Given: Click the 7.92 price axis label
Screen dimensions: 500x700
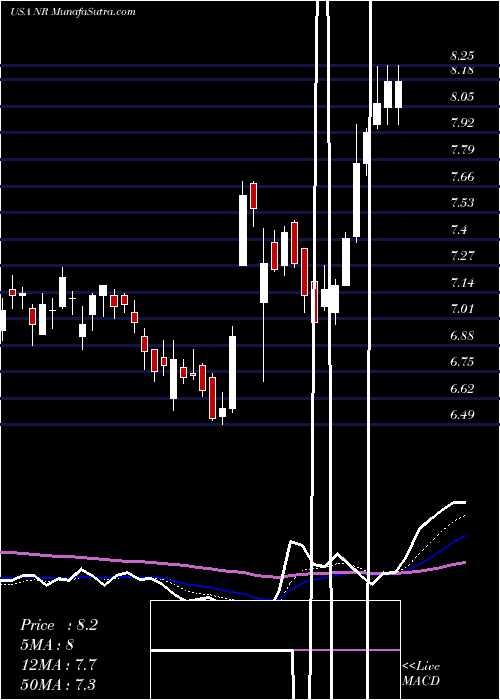Looking at the screenshot, I should [462, 123].
